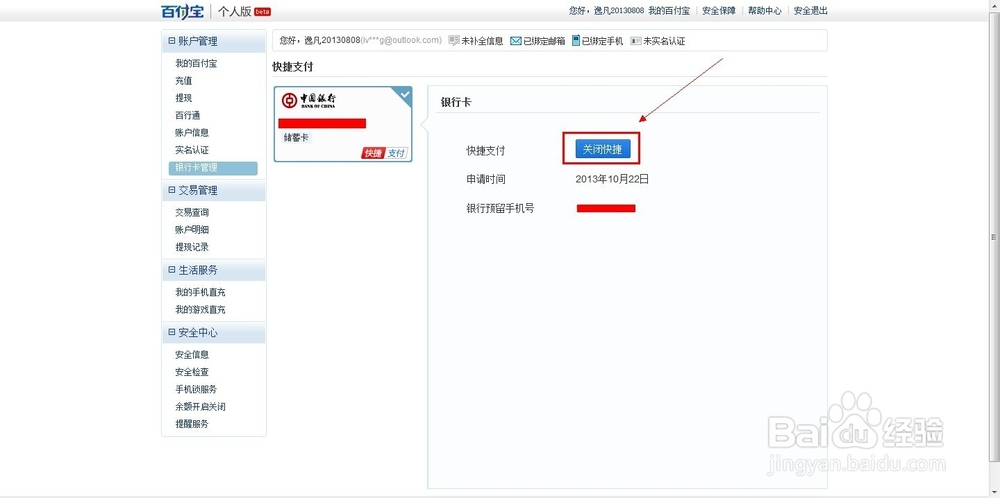Screen dimensions: 1000x498
Task: Click the checkmark corner on bank card
Action: pos(404,95)
